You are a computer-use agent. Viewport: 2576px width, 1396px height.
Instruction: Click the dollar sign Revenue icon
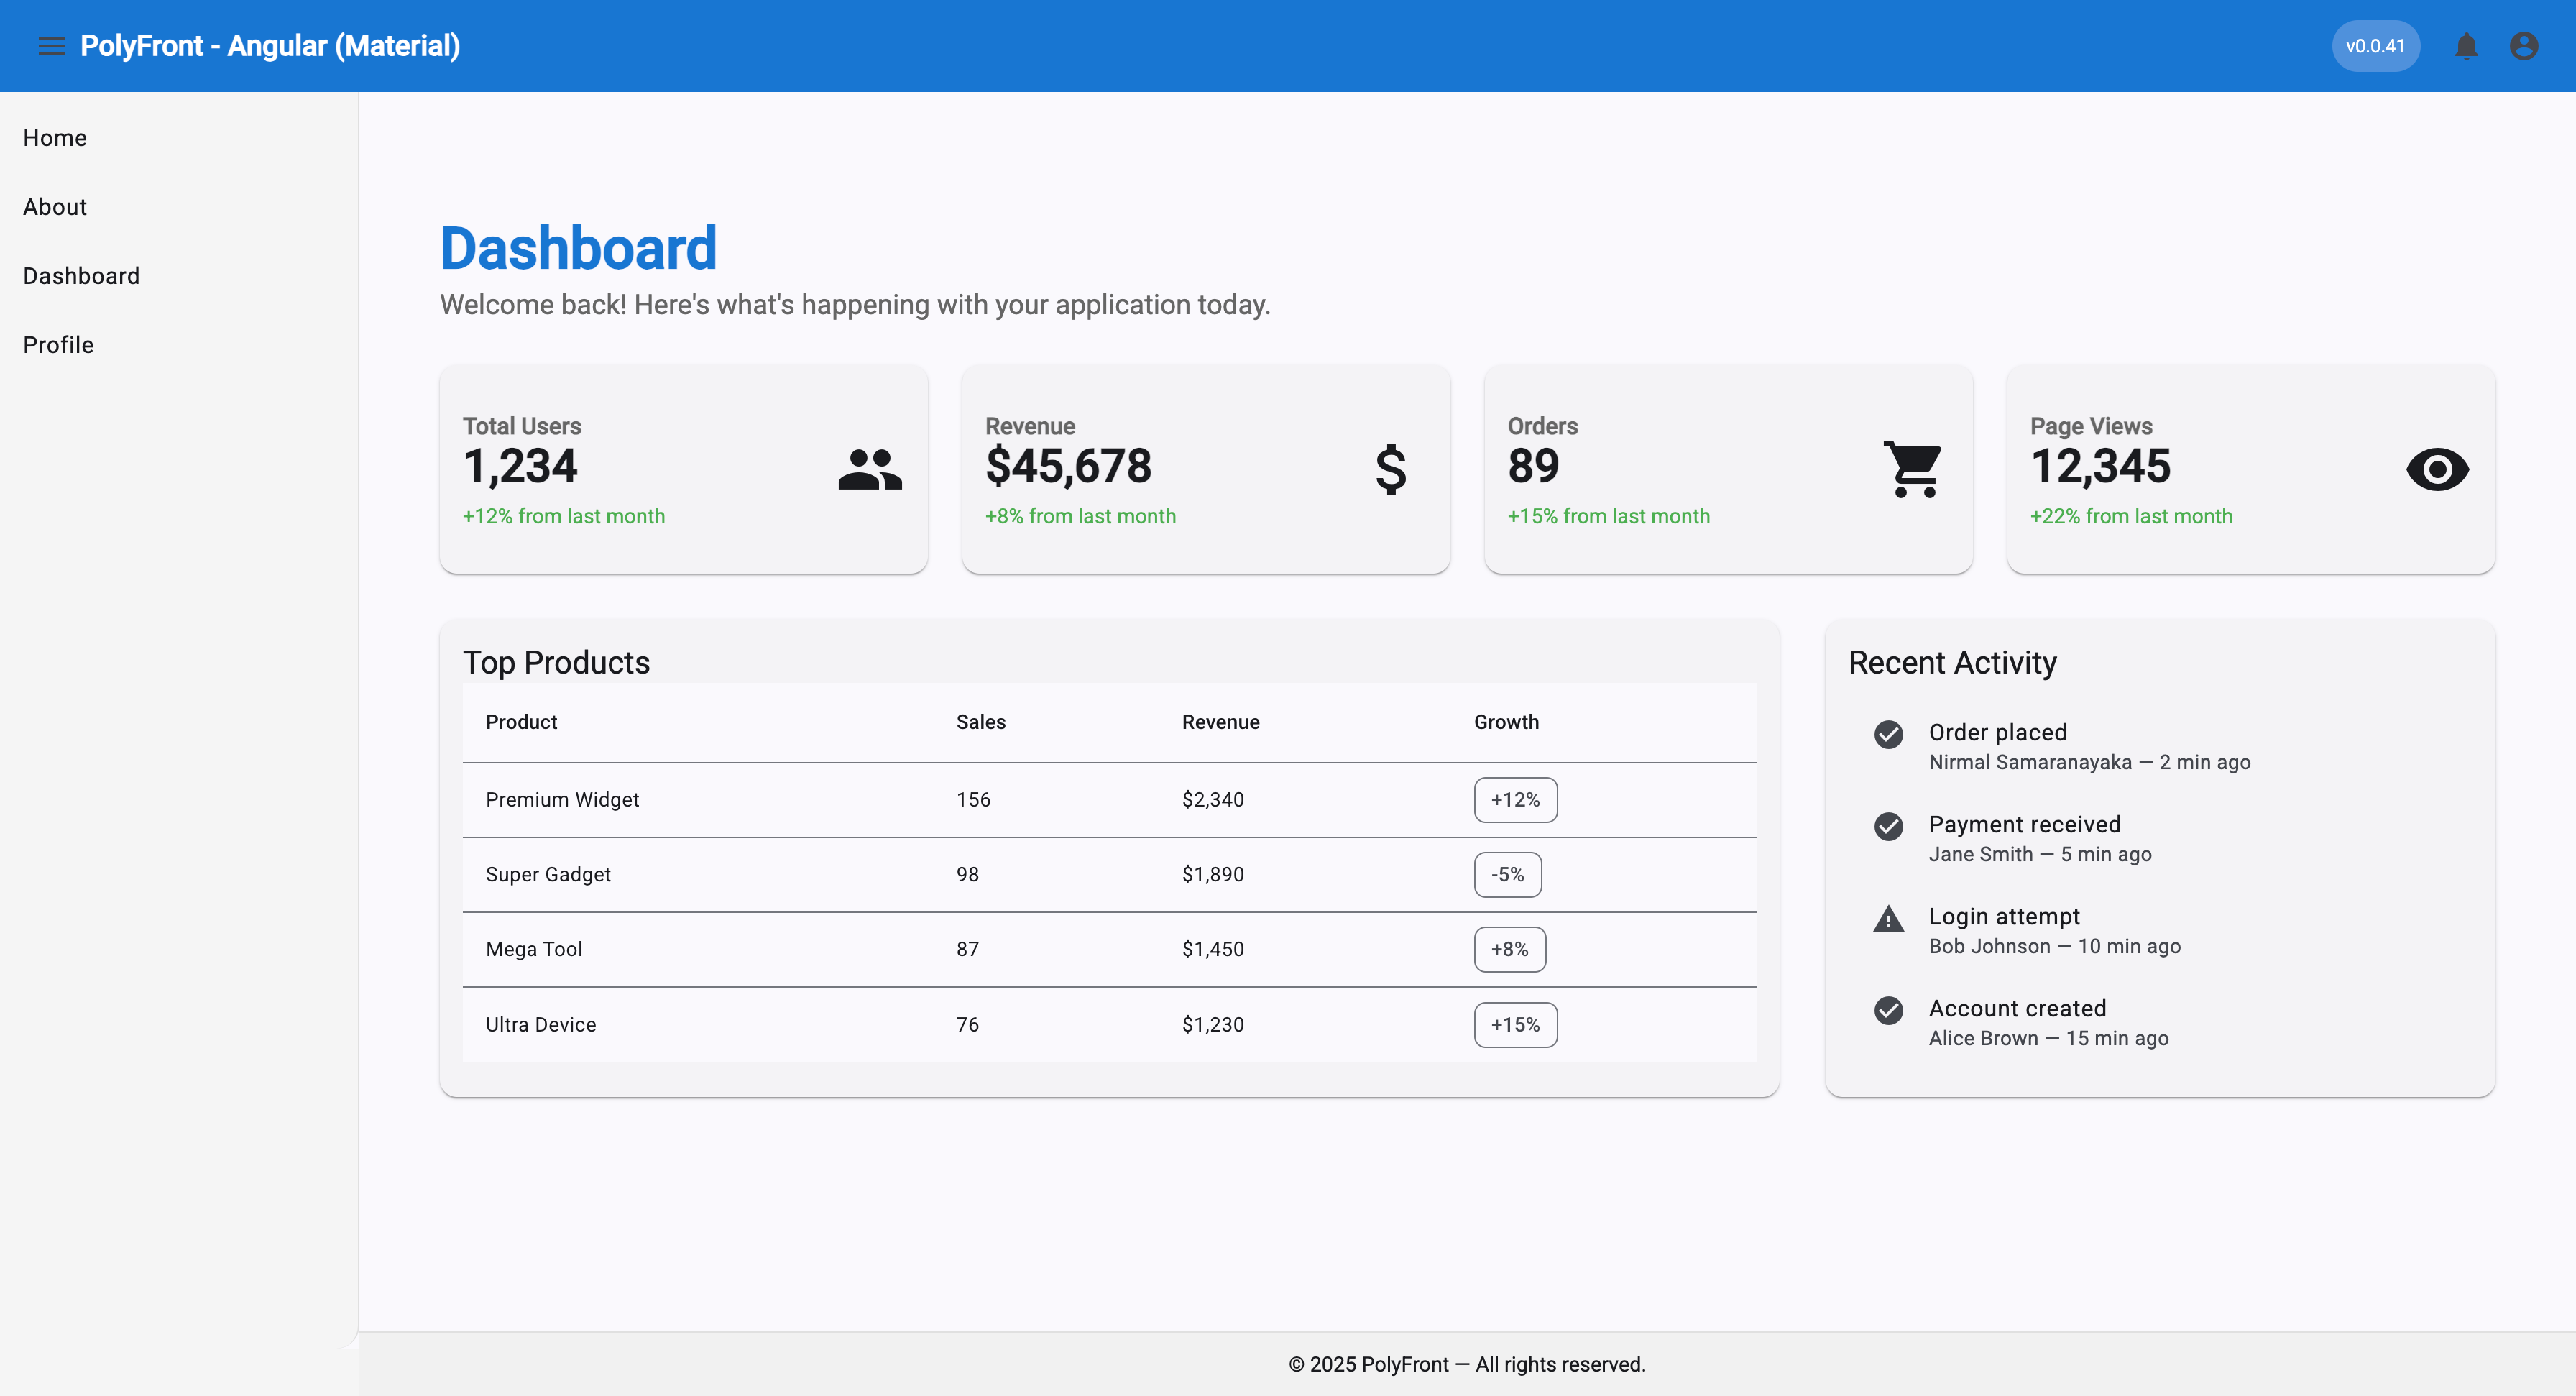tap(1390, 469)
